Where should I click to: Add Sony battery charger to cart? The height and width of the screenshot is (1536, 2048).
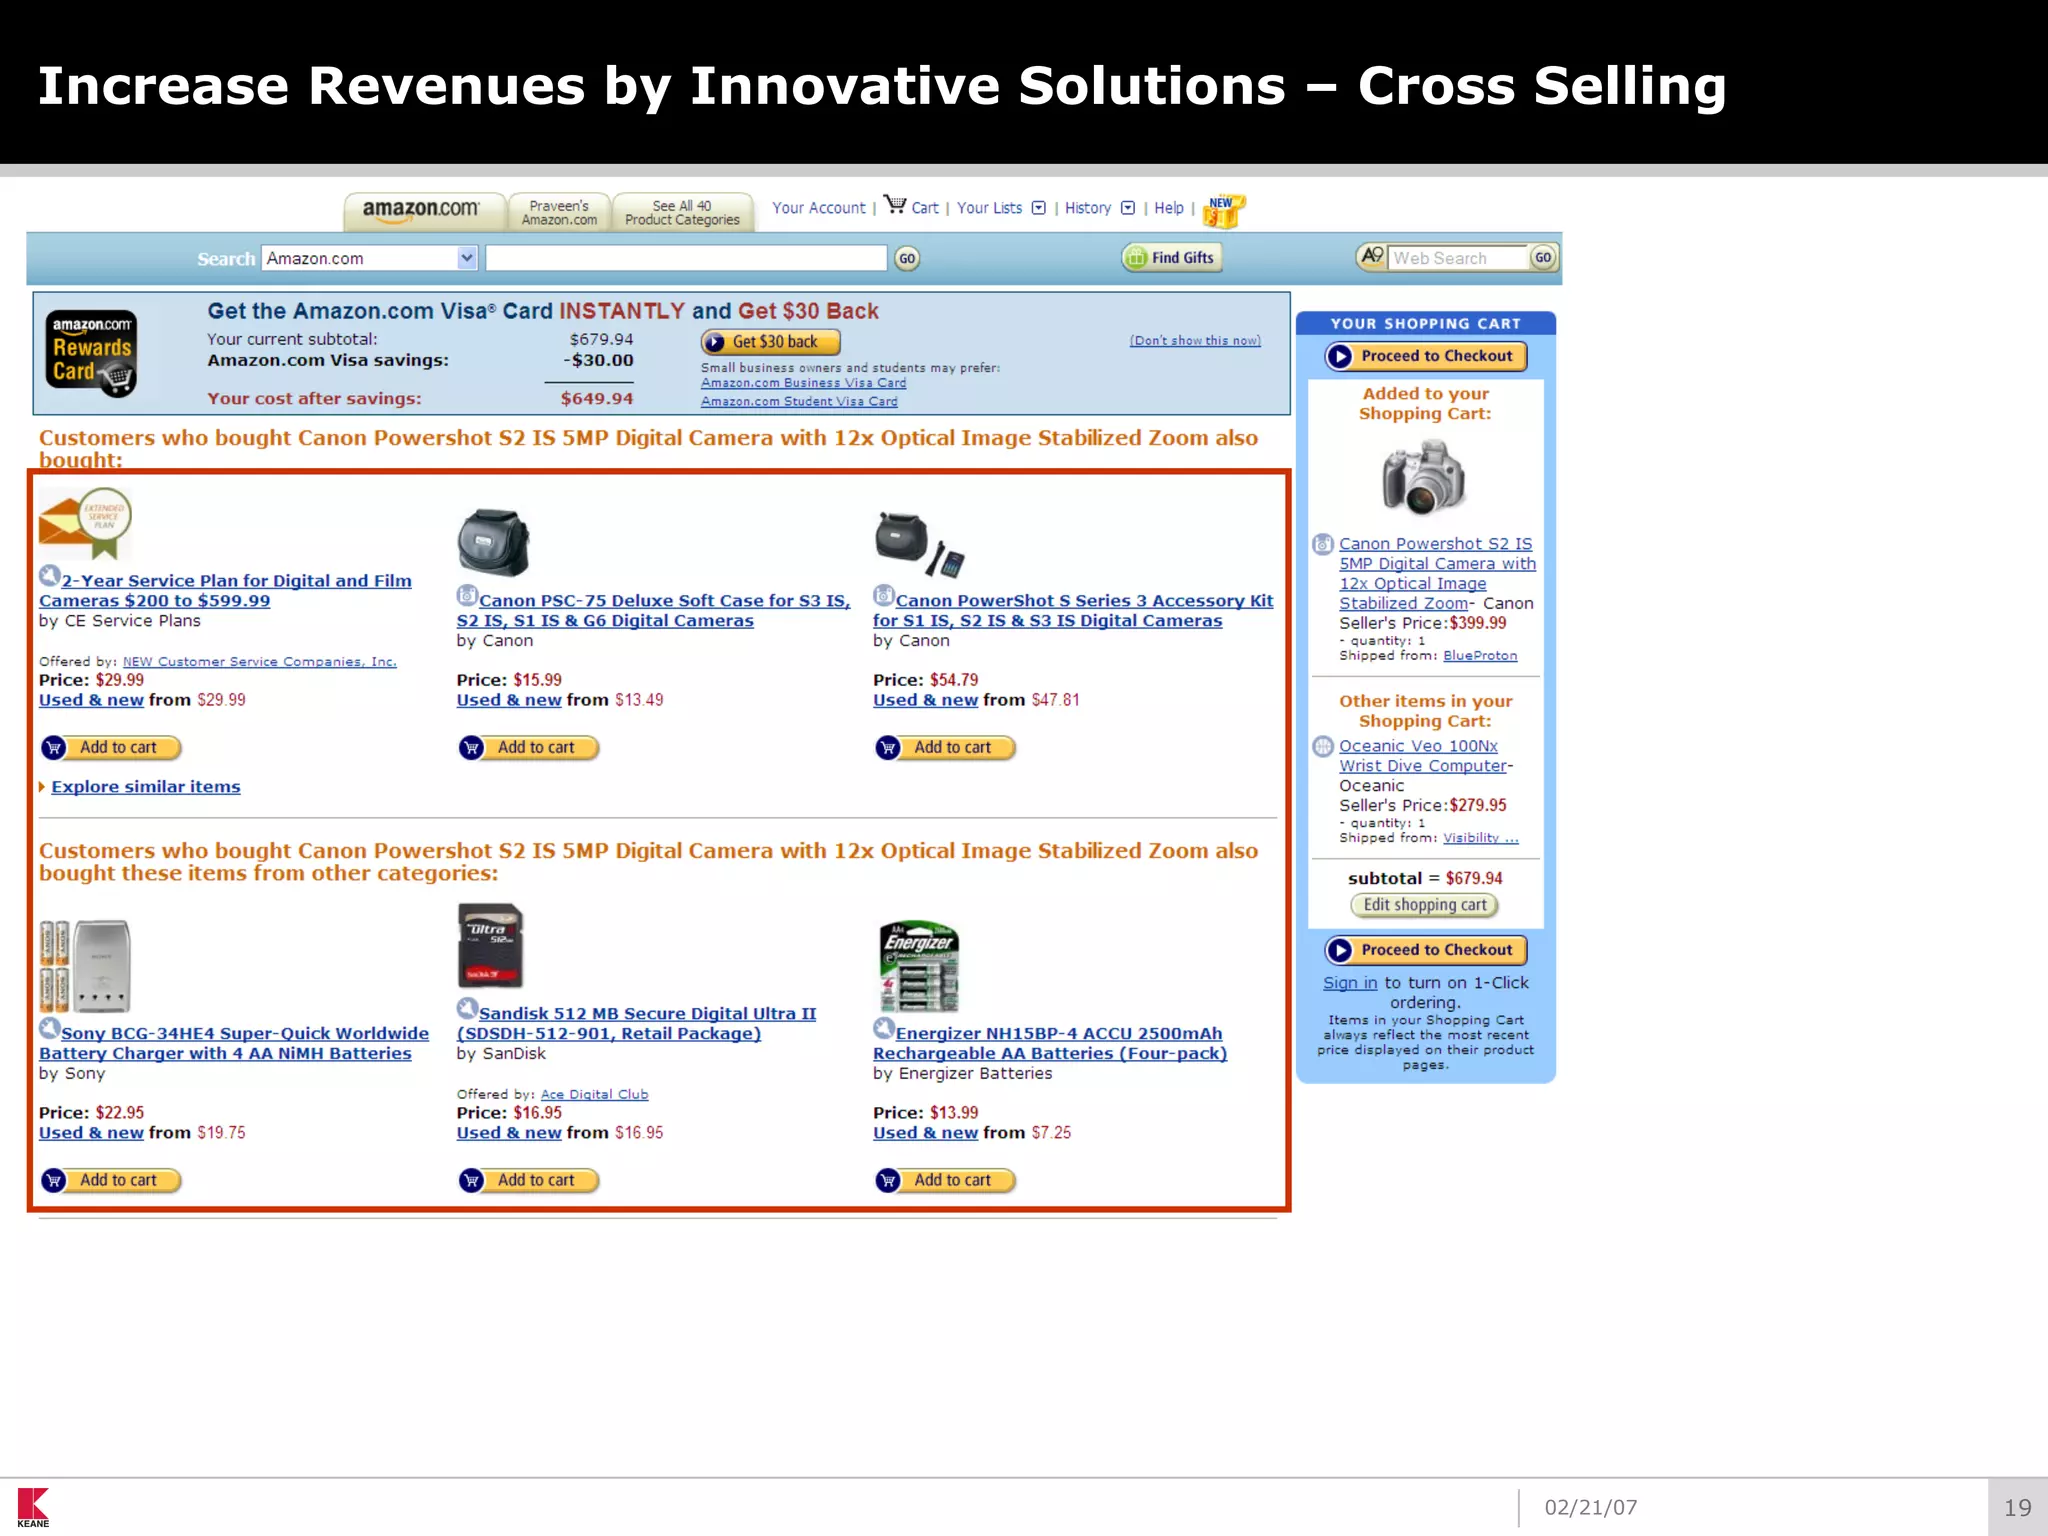(x=110, y=1180)
